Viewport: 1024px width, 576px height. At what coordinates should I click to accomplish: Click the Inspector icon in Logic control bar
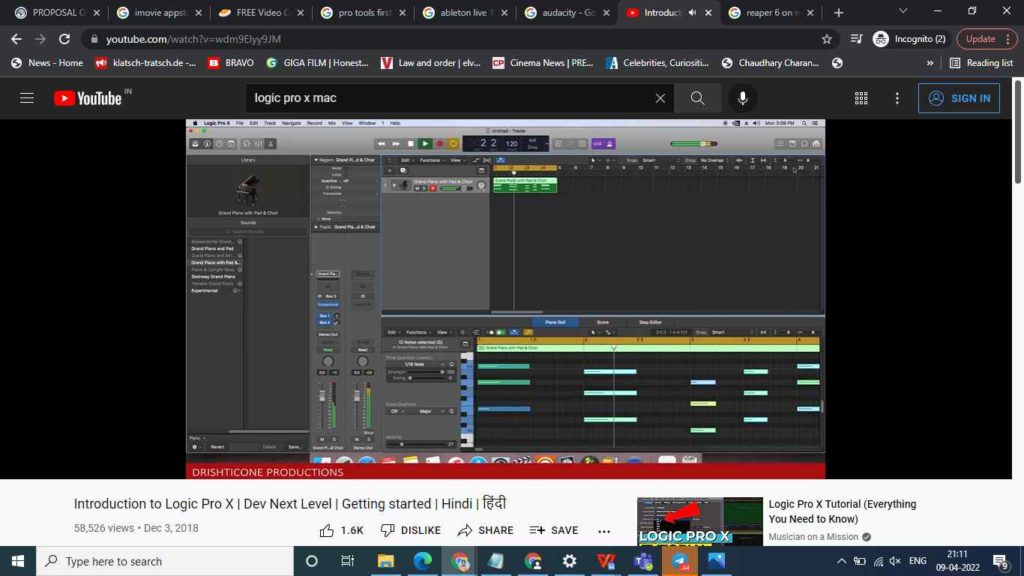click(x=207, y=144)
